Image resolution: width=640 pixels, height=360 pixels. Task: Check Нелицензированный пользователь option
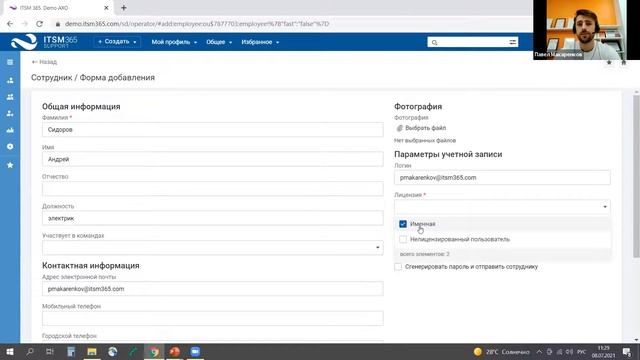coord(403,239)
